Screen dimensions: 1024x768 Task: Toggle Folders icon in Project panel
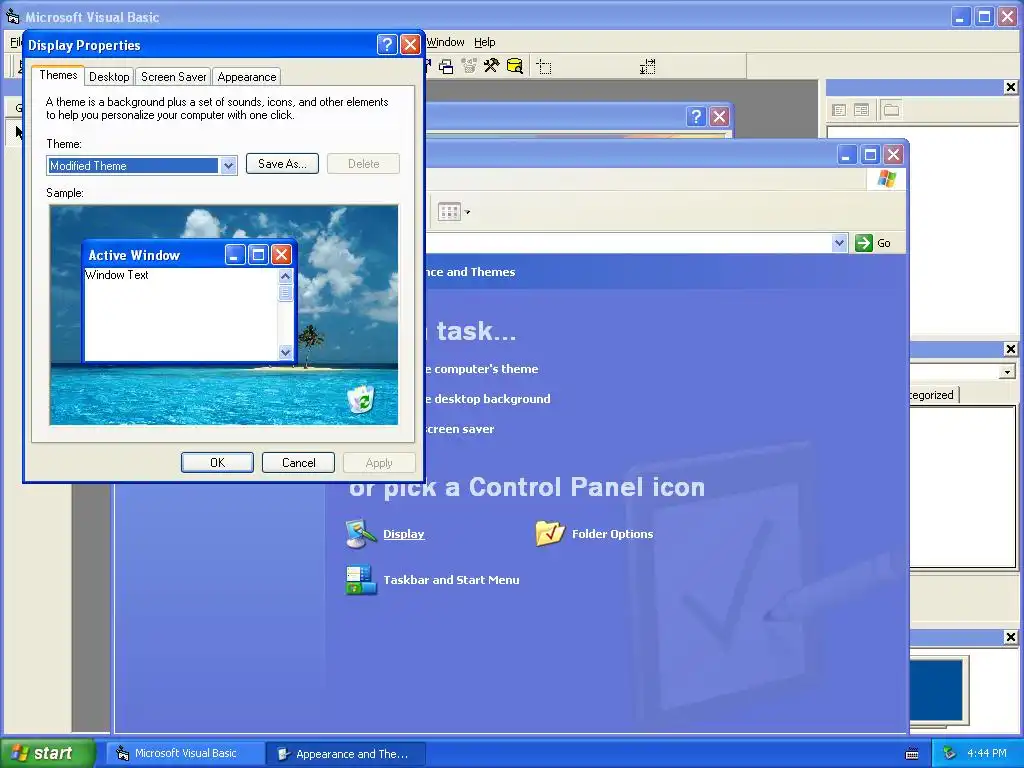tap(891, 110)
